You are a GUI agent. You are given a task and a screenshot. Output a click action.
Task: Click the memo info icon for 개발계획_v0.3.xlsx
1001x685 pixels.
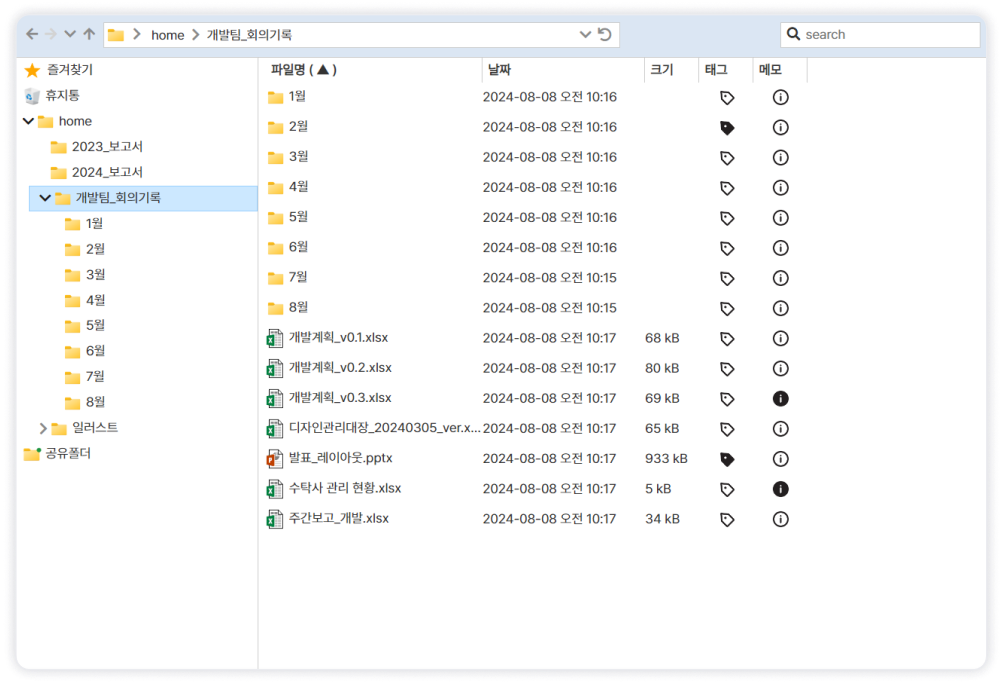click(781, 399)
